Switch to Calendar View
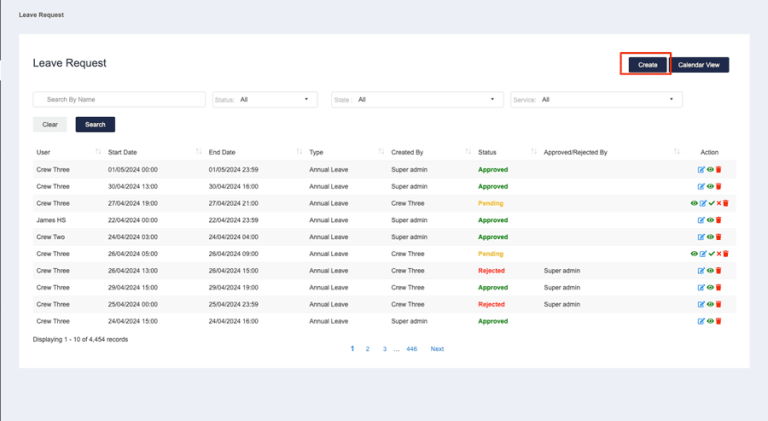The width and height of the screenshot is (768, 421). [699, 65]
